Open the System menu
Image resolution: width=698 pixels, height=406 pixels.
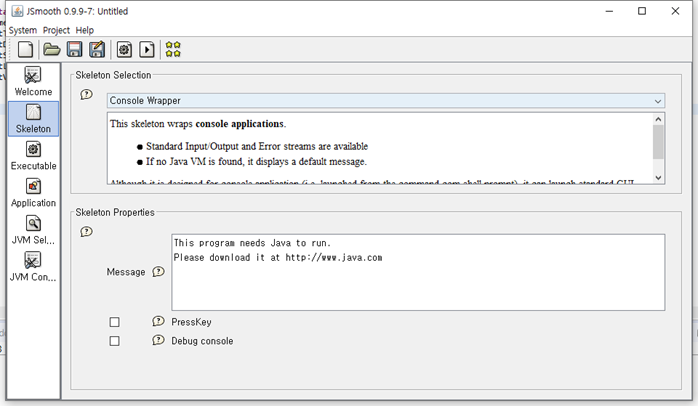(23, 30)
